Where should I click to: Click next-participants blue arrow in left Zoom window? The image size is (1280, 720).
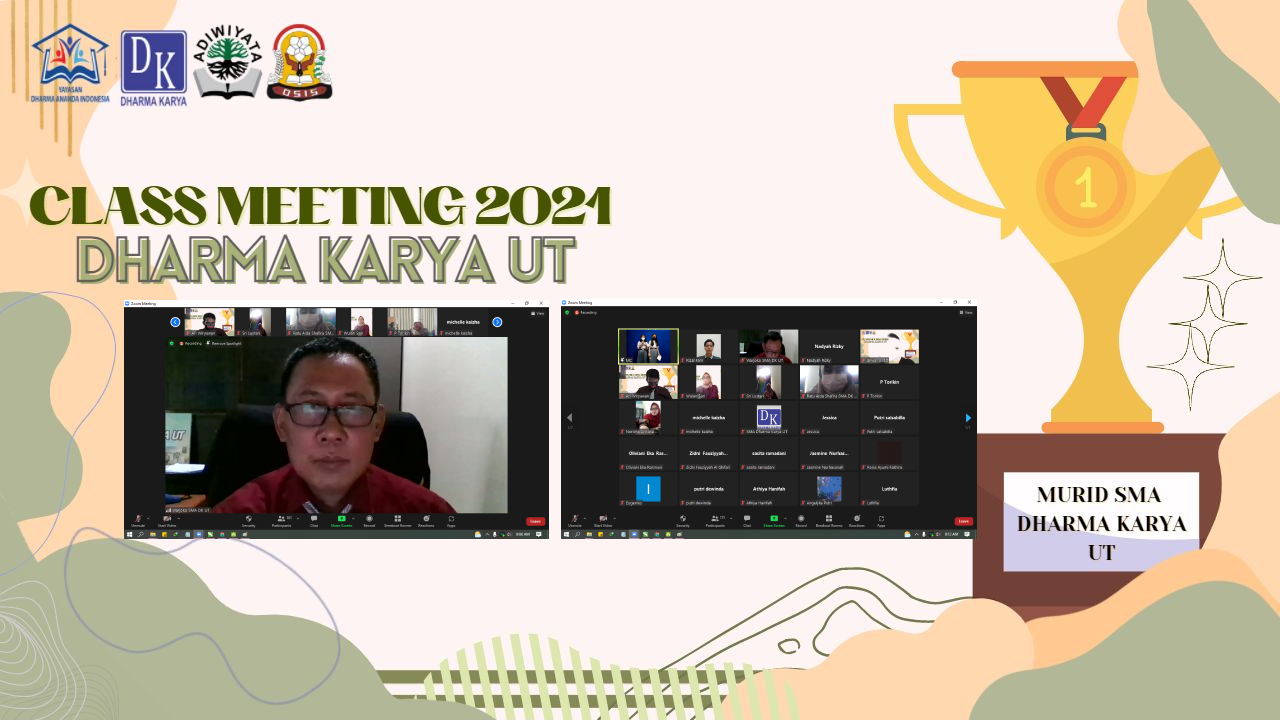click(x=497, y=322)
